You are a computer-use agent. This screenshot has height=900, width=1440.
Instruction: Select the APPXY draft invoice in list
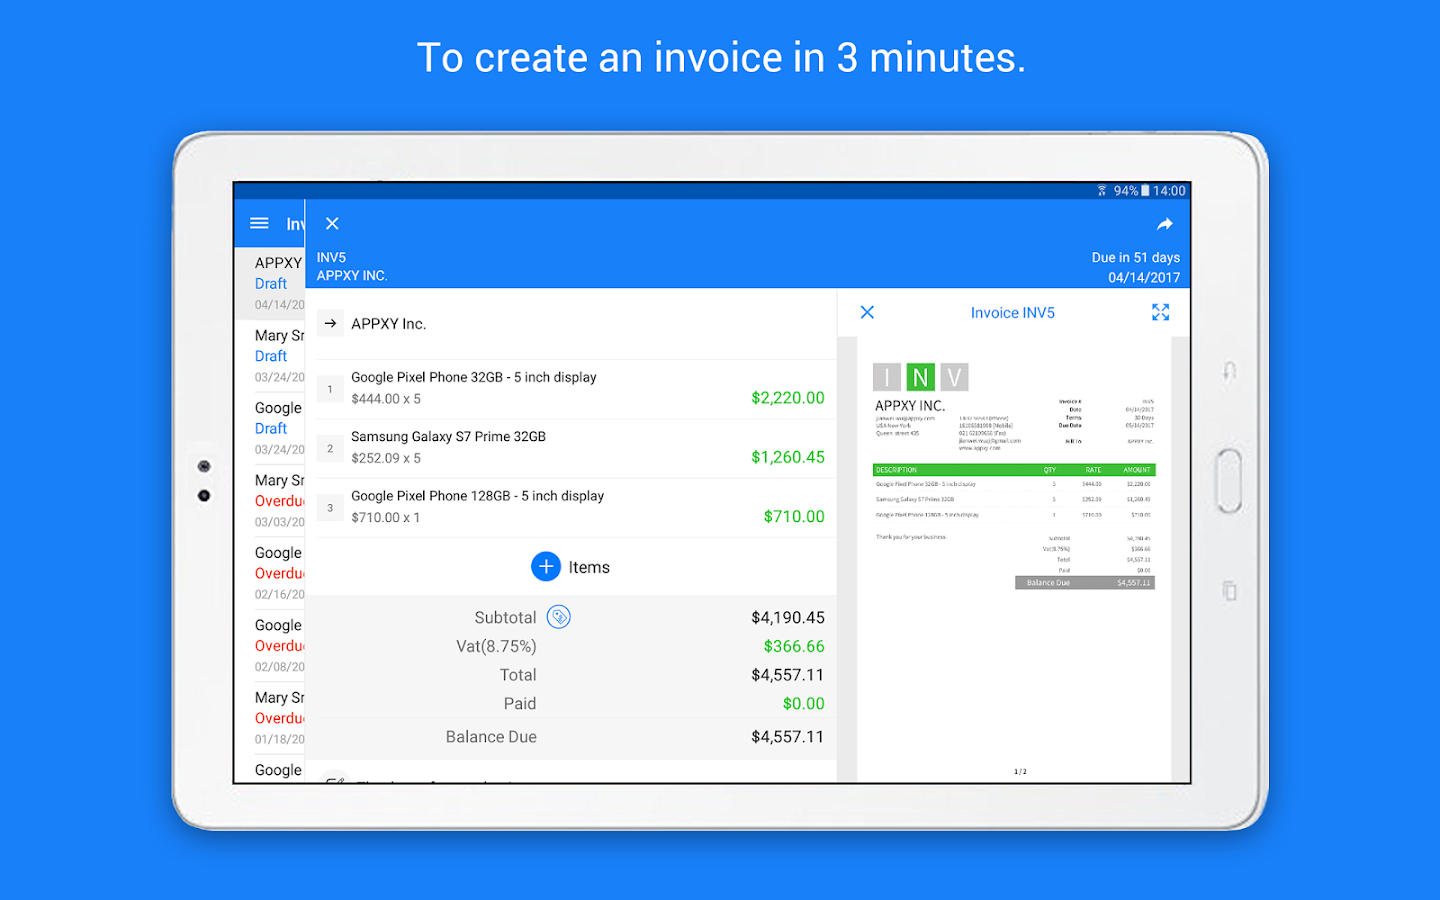click(x=269, y=284)
